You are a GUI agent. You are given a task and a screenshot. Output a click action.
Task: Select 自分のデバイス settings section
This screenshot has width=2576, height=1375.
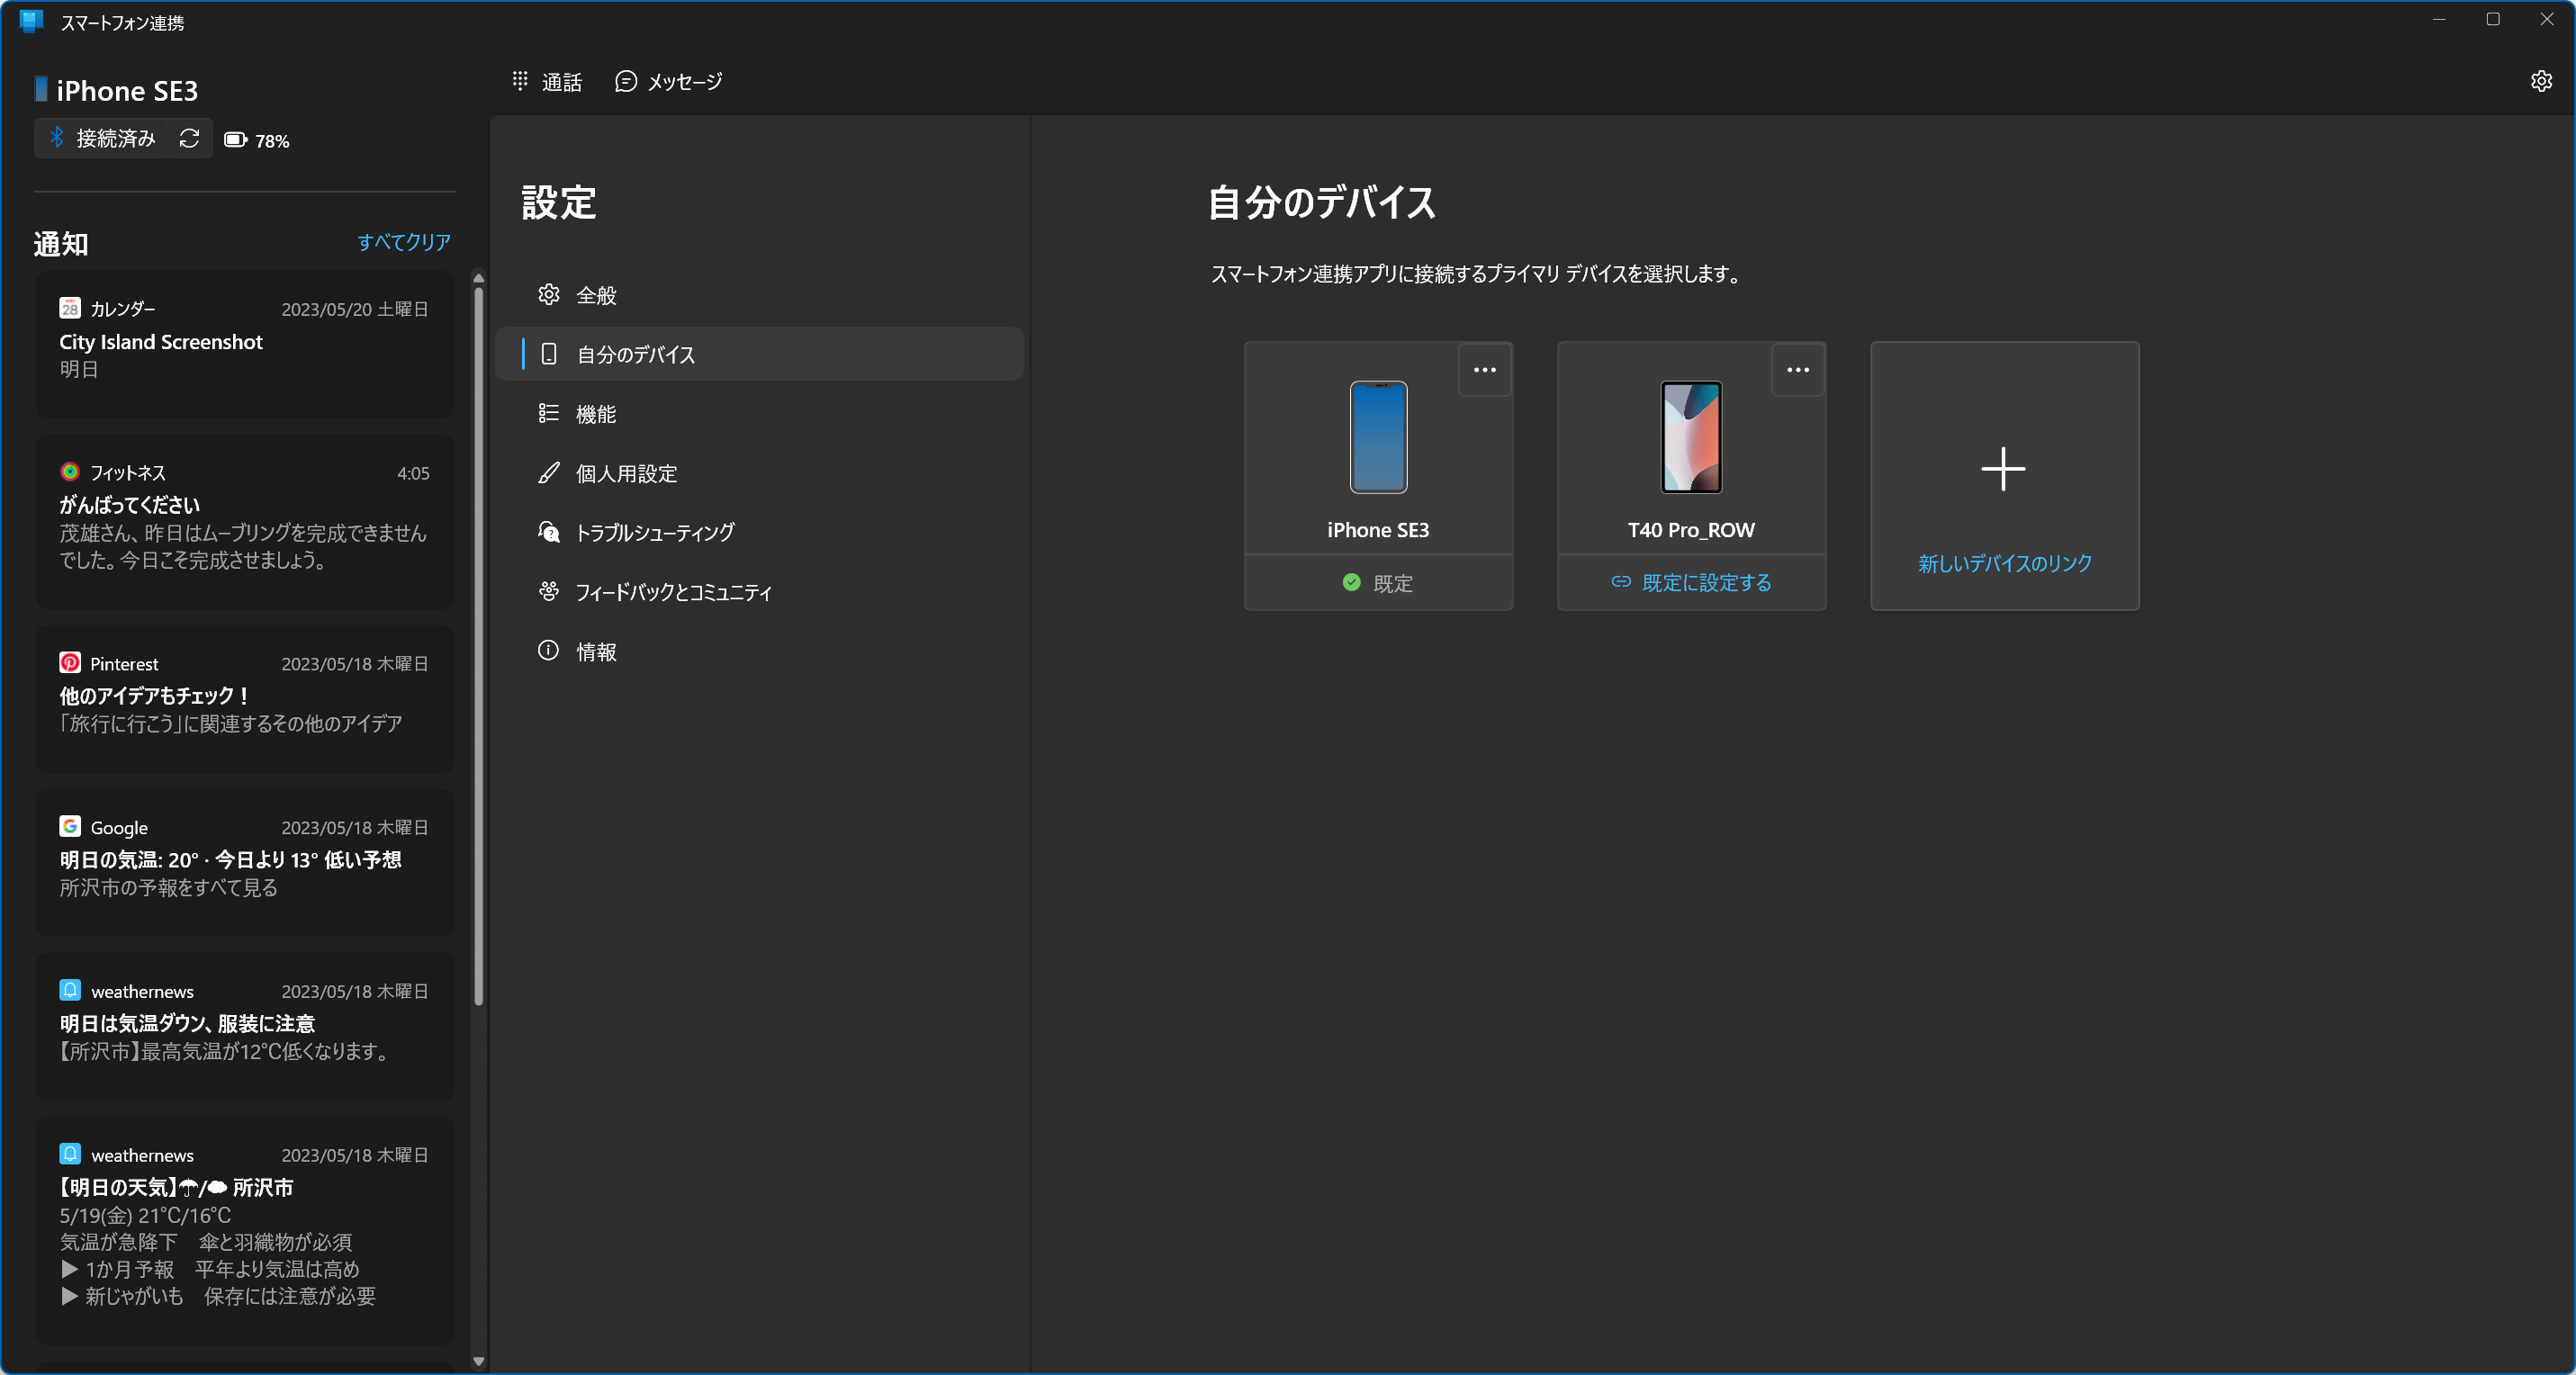coord(759,354)
